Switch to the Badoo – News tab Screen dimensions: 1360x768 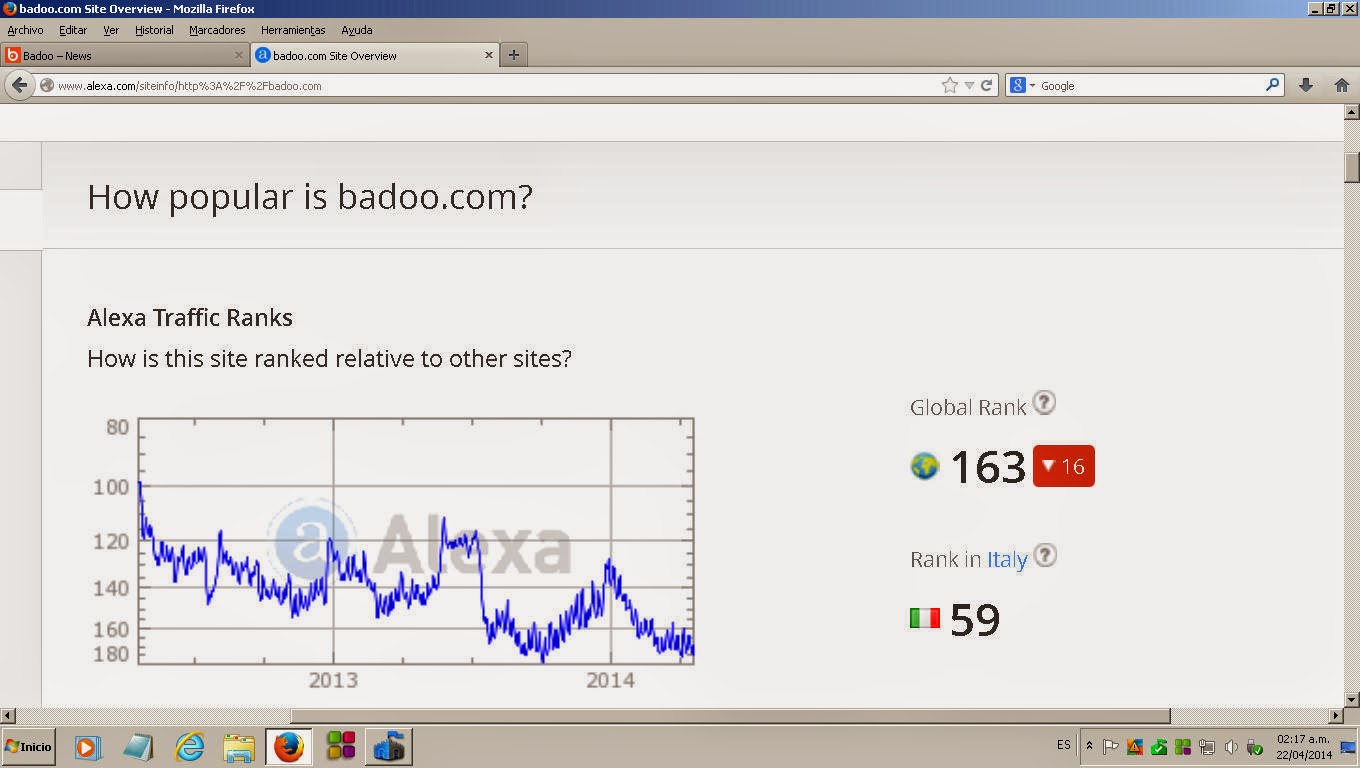tap(124, 55)
